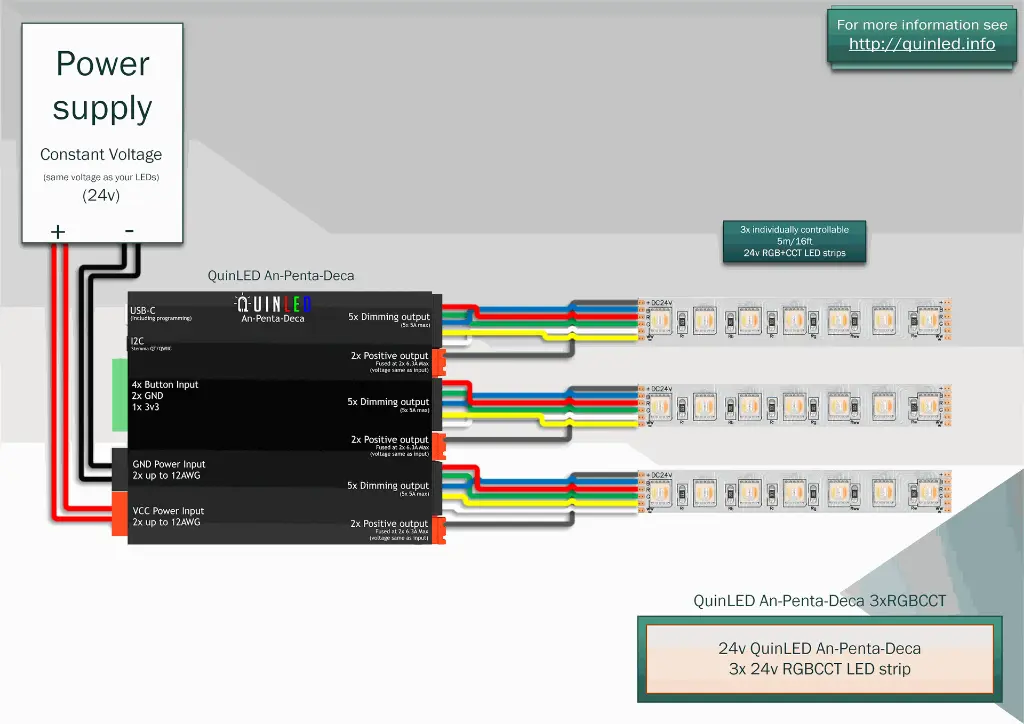Click the 'GND Power Input' label

click(x=168, y=464)
